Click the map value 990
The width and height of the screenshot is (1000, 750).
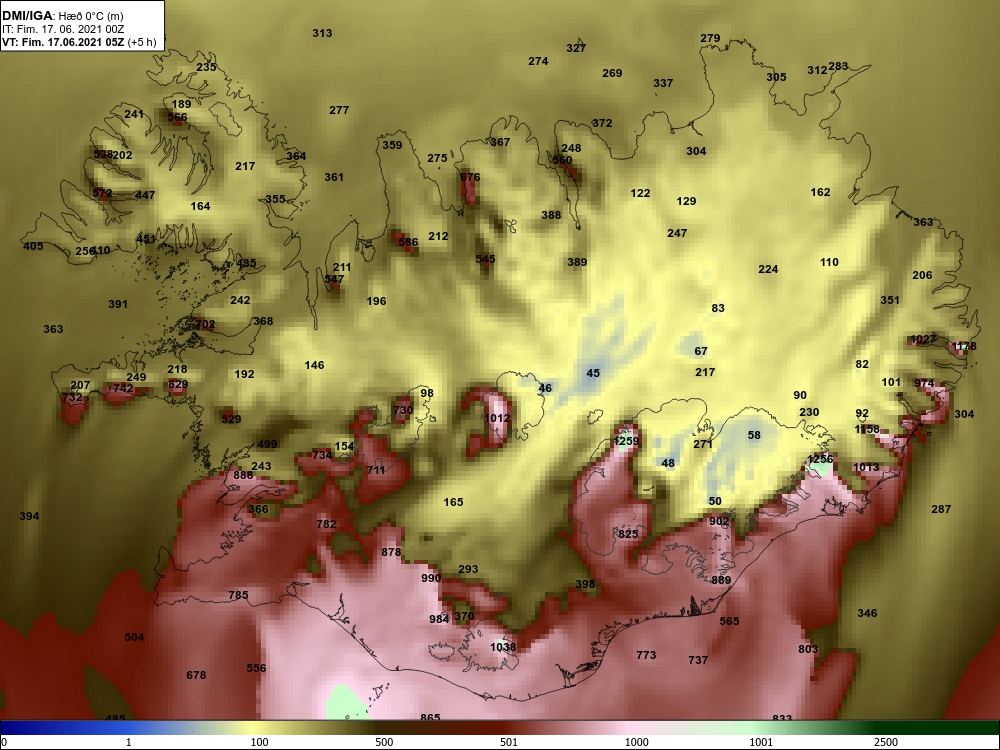[x=431, y=578]
